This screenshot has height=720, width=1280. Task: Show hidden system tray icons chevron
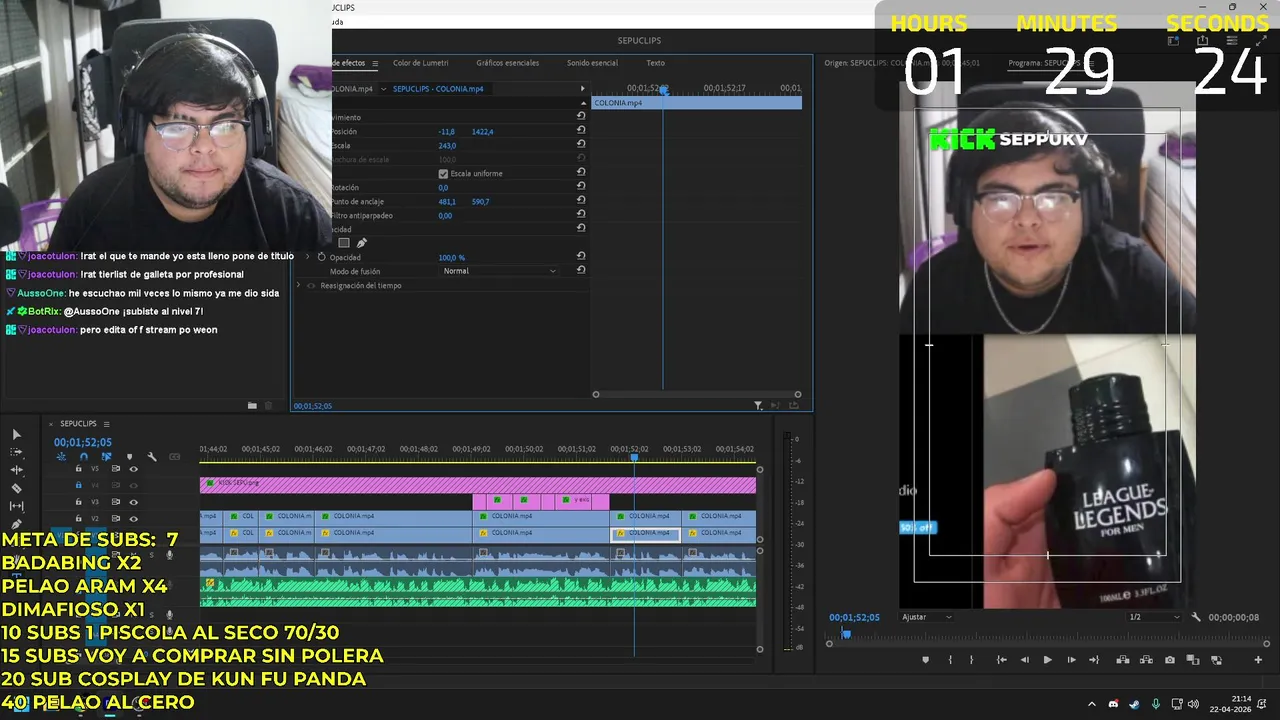coord(1092,704)
